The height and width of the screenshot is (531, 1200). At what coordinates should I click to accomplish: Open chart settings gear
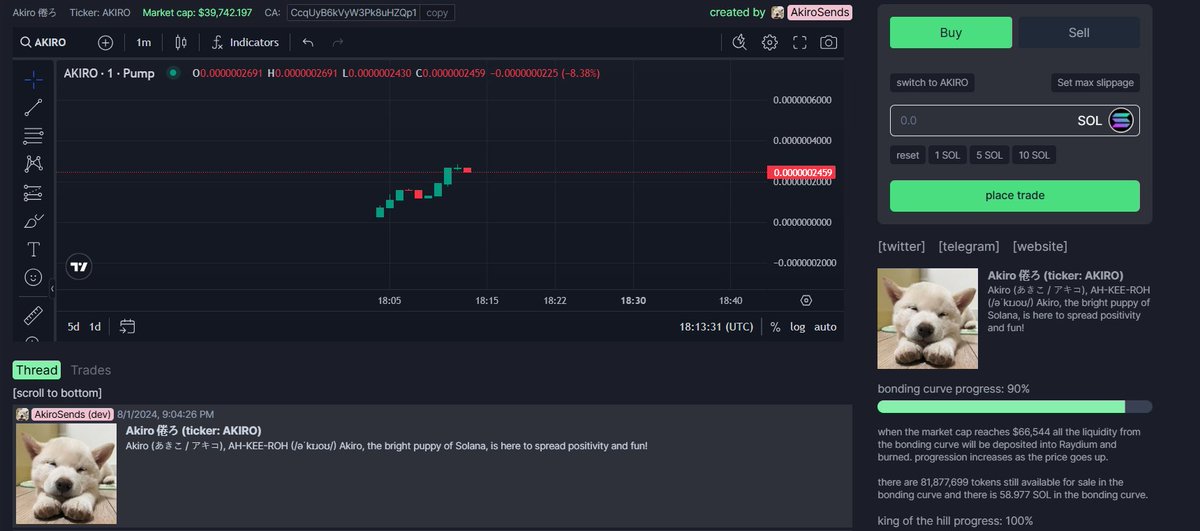770,42
